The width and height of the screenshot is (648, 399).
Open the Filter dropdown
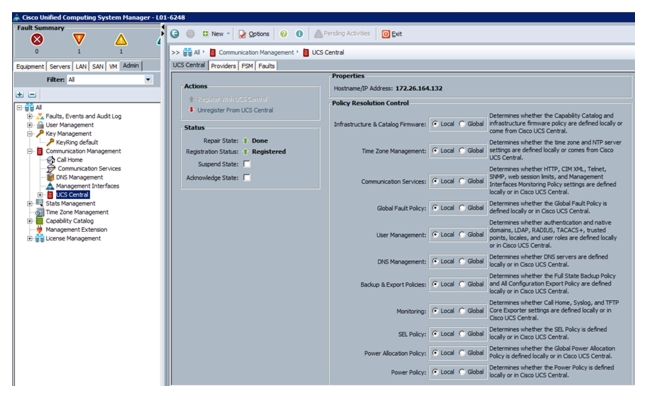[148, 79]
